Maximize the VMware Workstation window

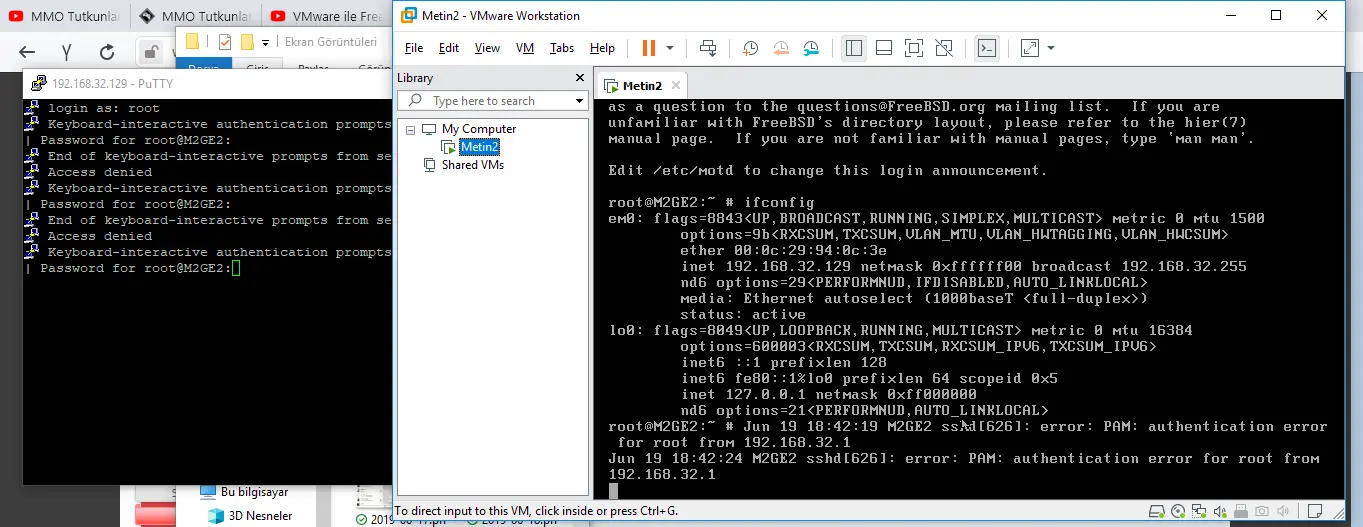[x=1276, y=15]
